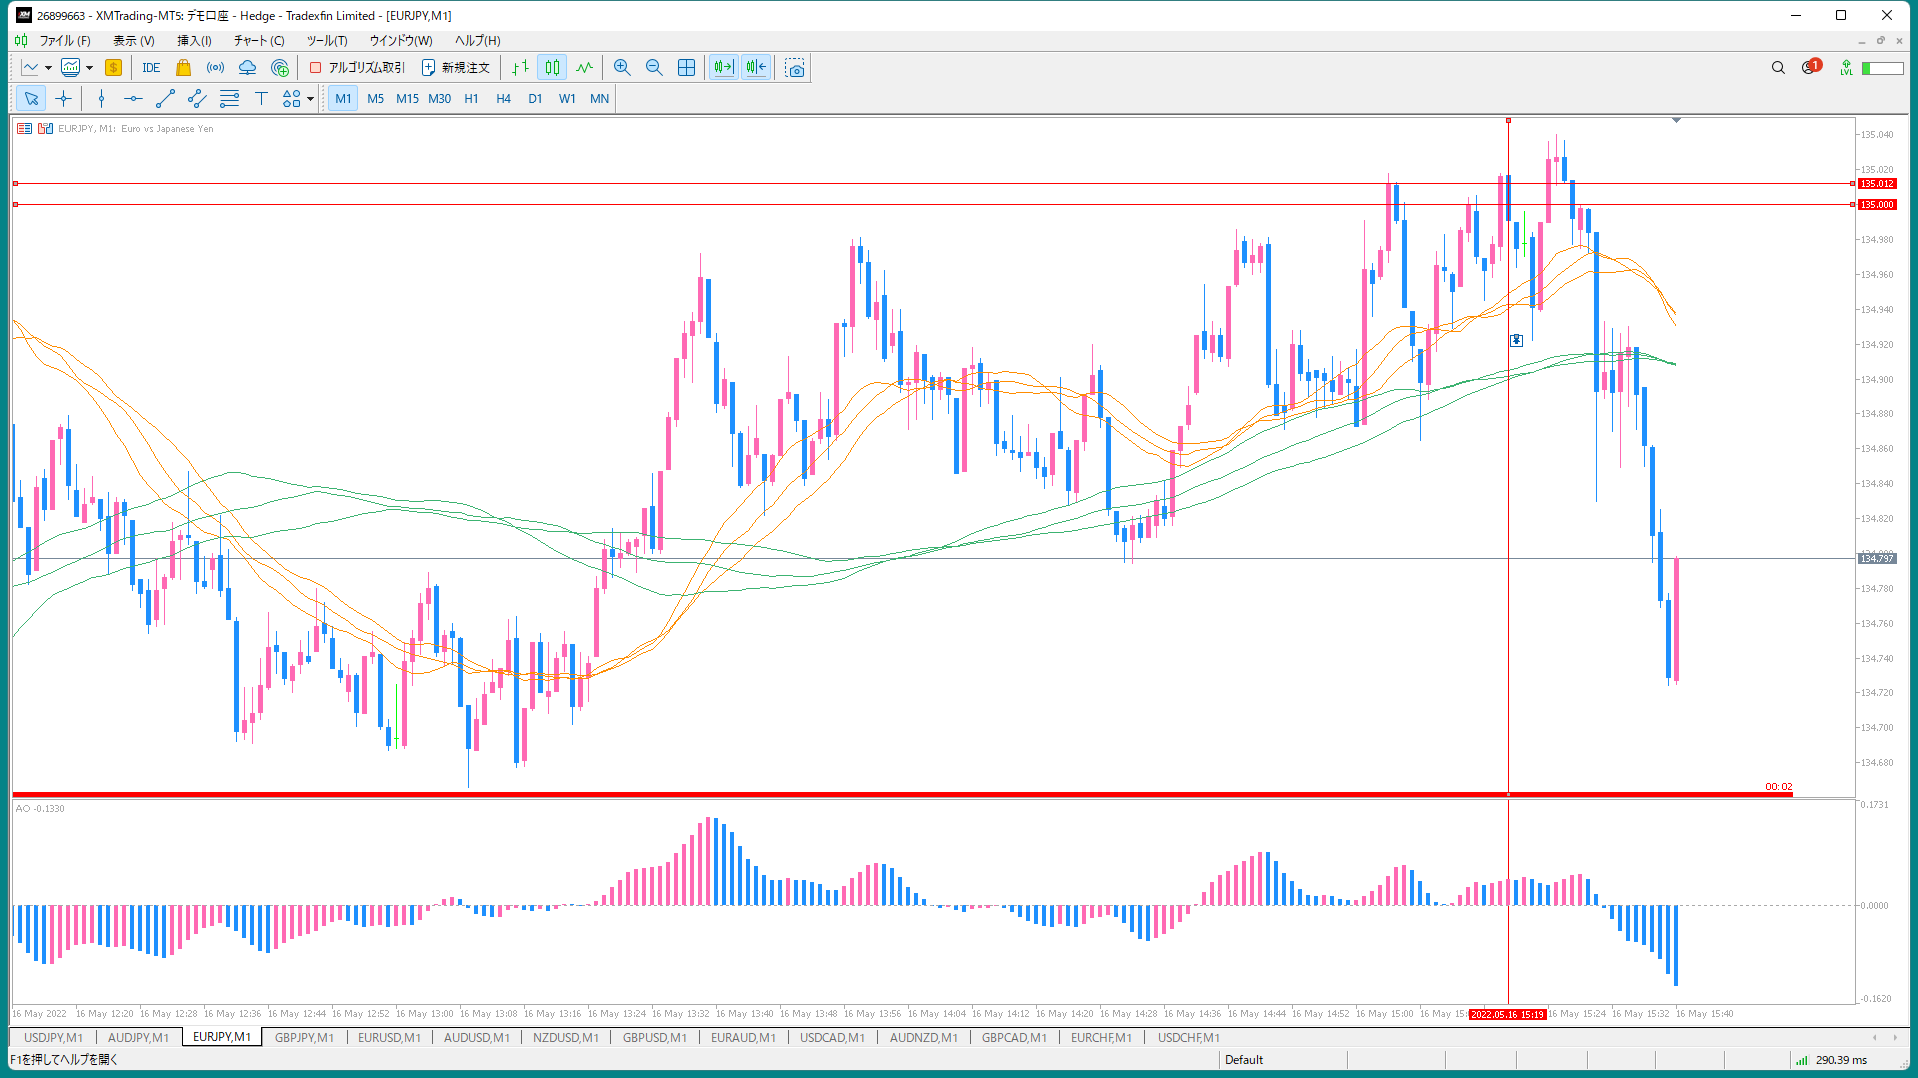
Task: Tile chart windows with the grid icon
Action: pos(686,68)
